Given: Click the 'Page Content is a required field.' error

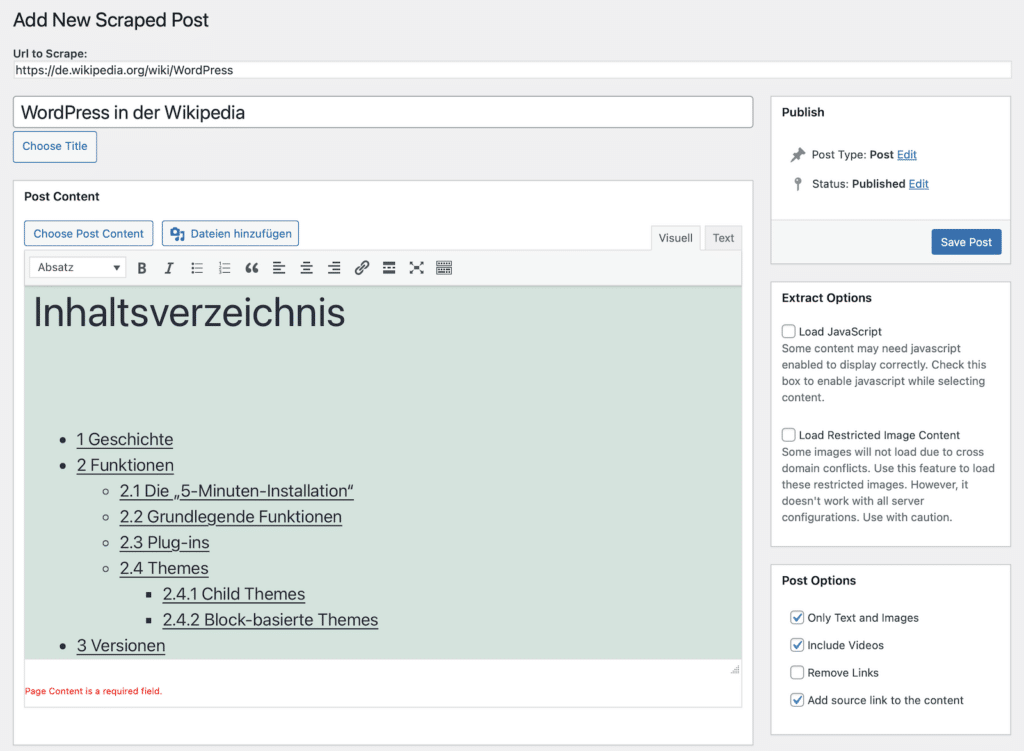Looking at the screenshot, I should [x=93, y=691].
